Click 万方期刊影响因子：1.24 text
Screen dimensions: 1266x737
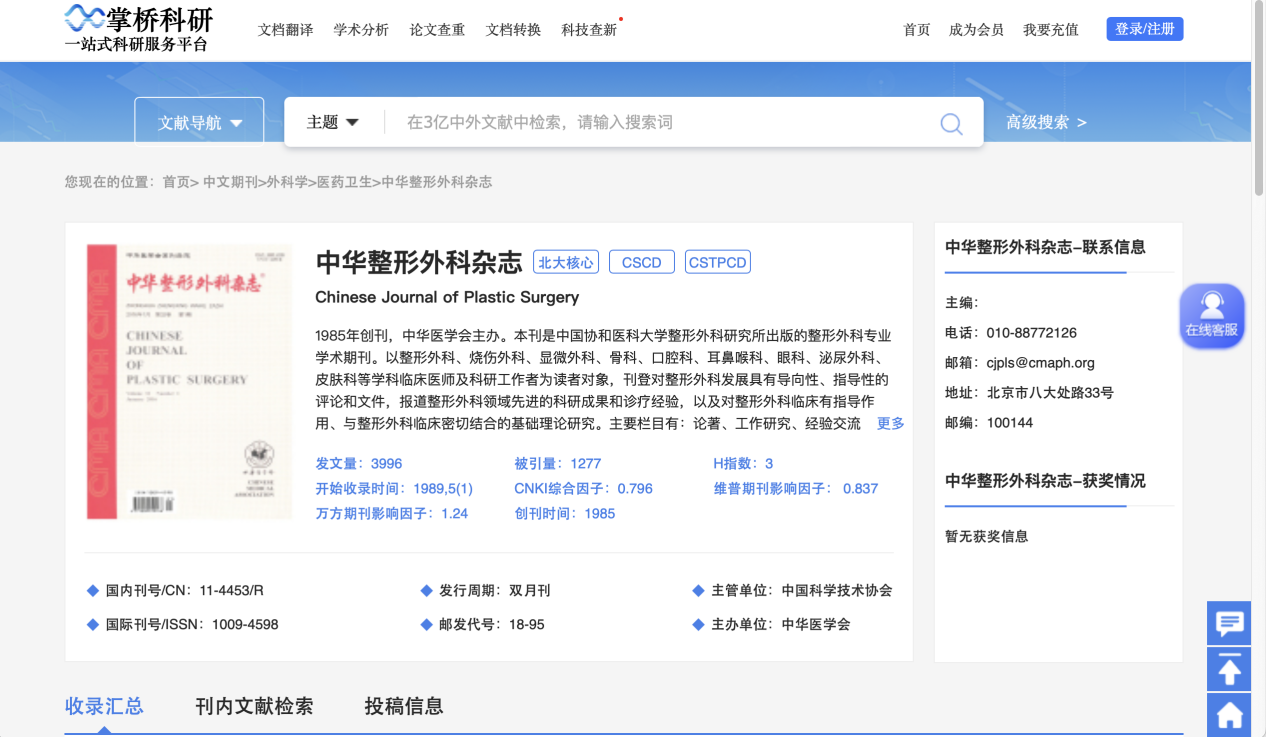coord(392,514)
